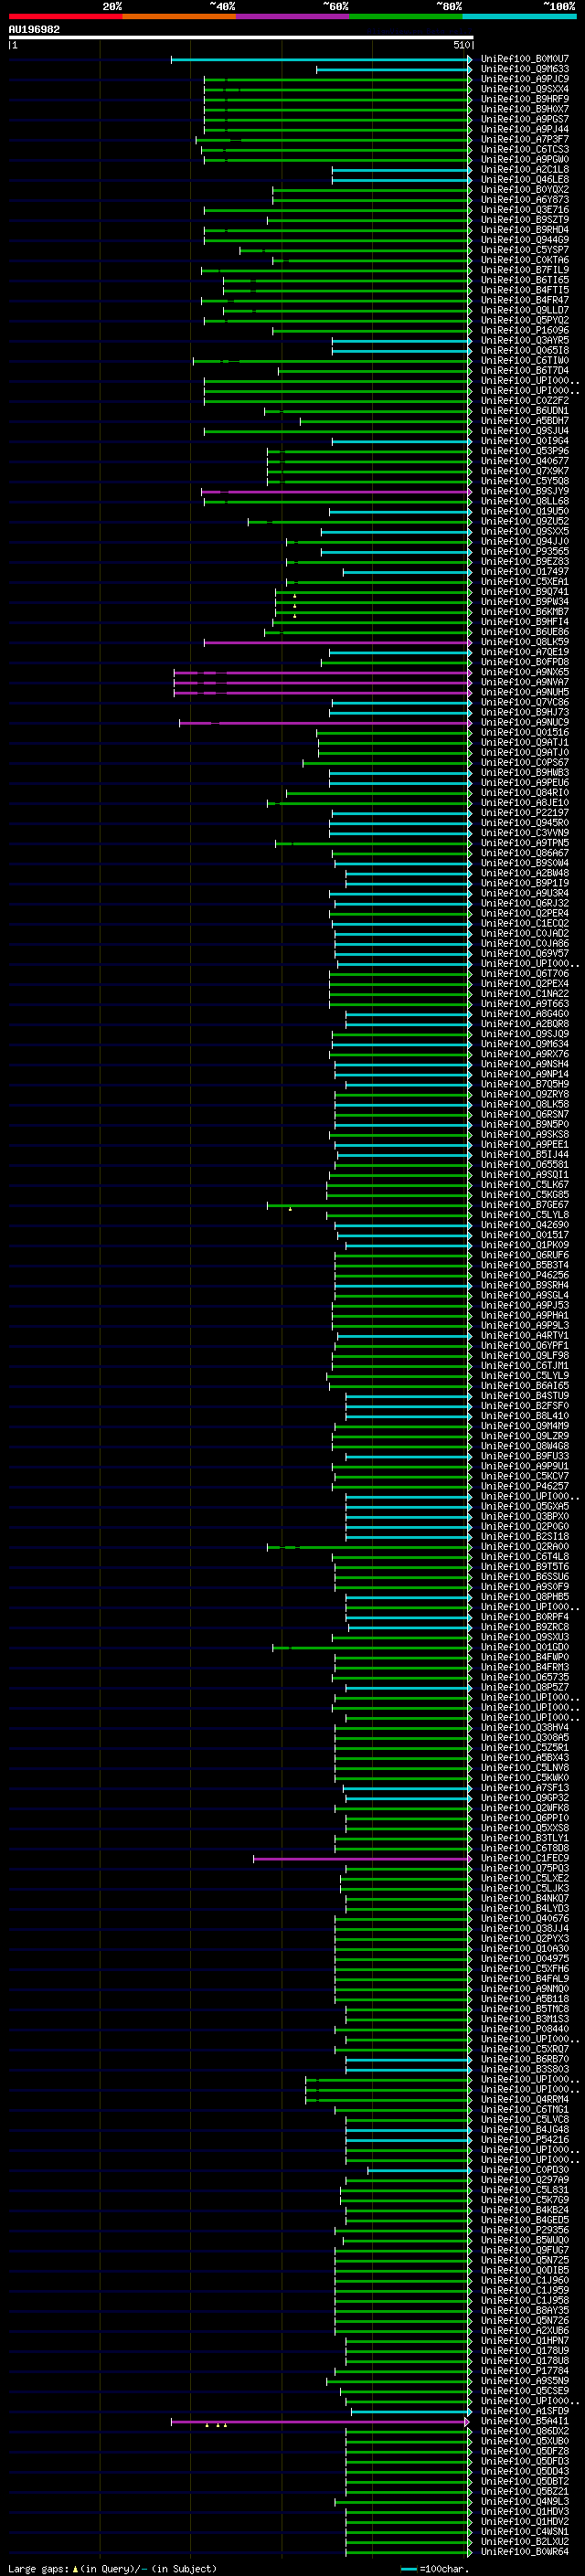This screenshot has width=585, height=2576.
Task: Click label UniRef100_C3VVN9
Action: [x=524, y=833]
